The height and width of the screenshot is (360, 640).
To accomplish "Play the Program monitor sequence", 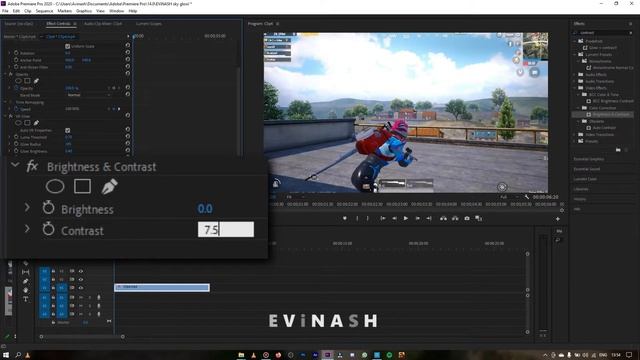I will pyautogui.click(x=406, y=218).
